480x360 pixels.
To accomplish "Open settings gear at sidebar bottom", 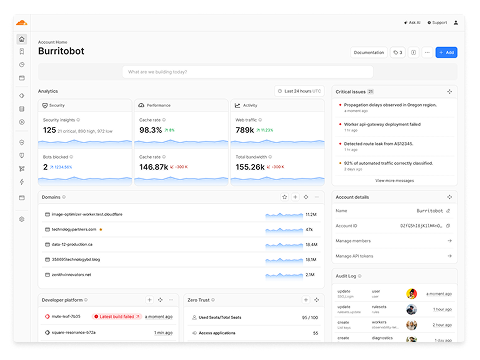I will [22, 219].
